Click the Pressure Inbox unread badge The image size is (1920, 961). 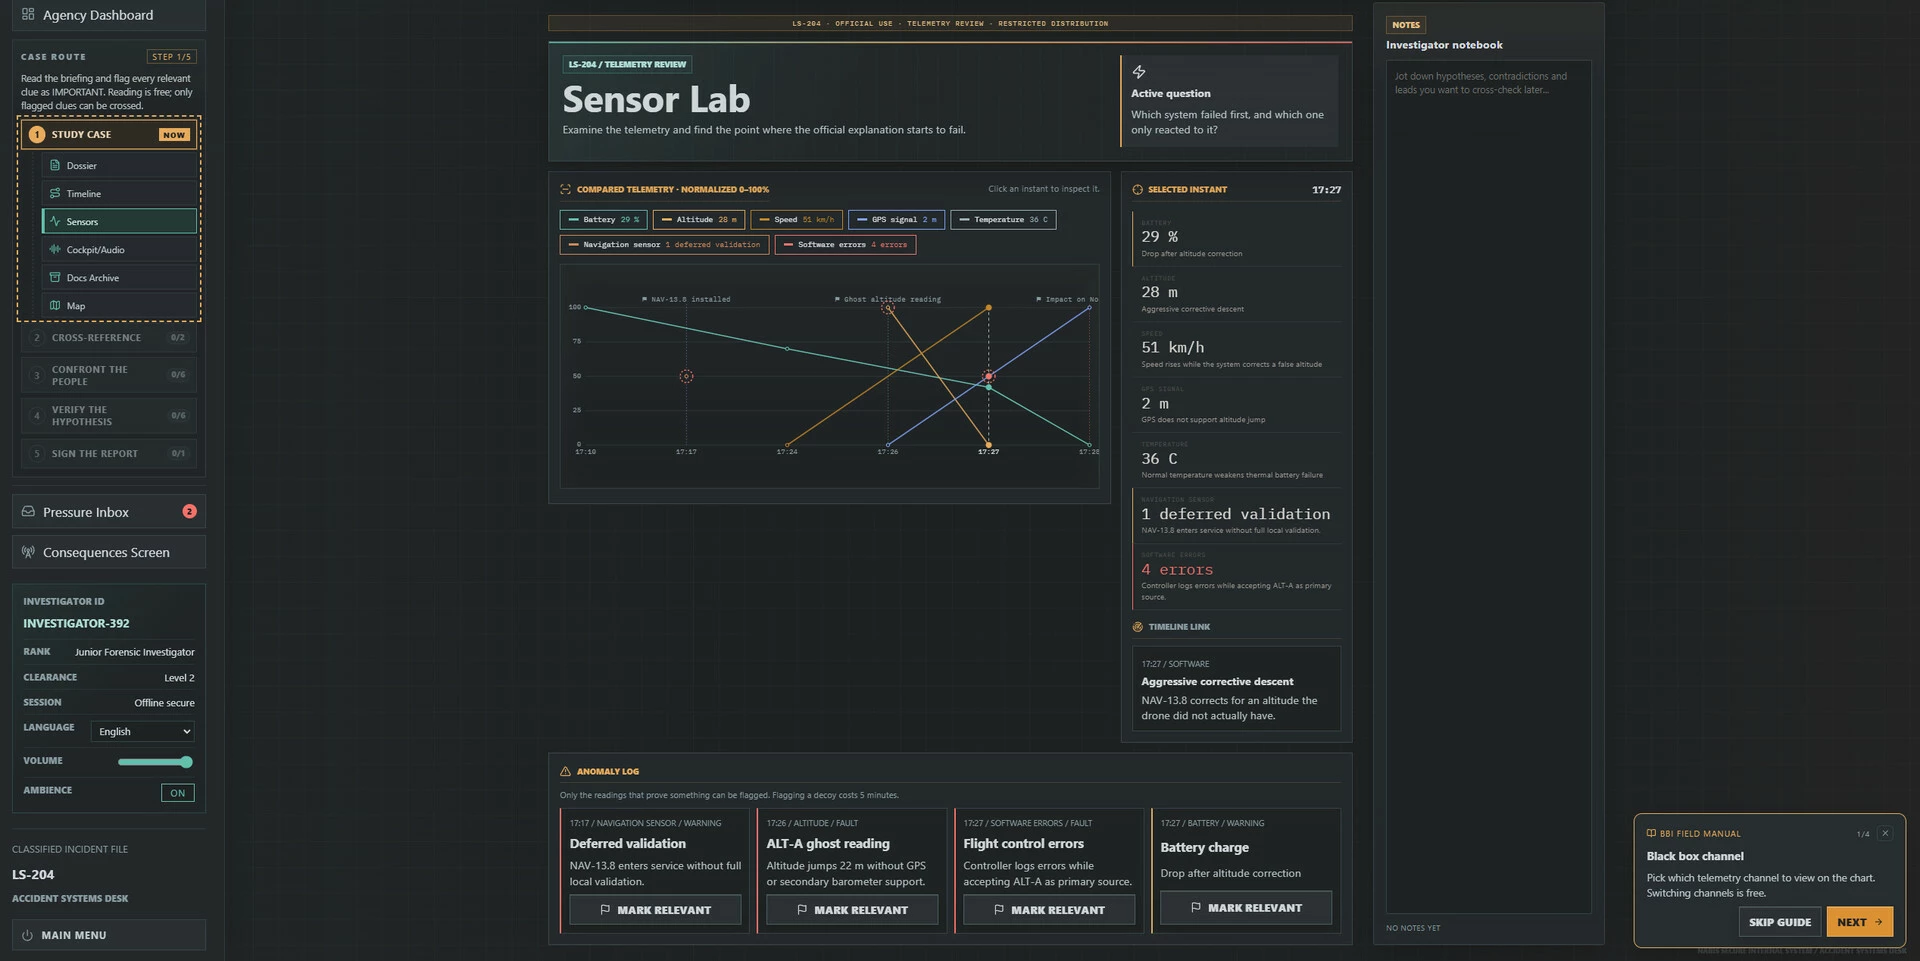(x=189, y=511)
